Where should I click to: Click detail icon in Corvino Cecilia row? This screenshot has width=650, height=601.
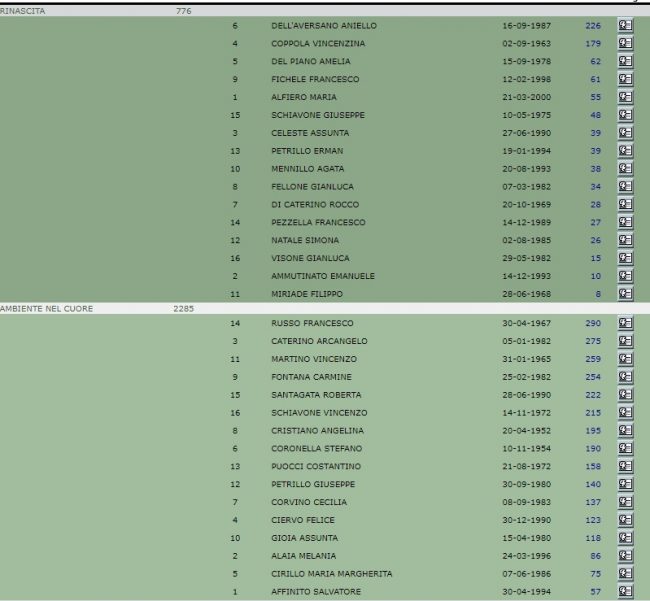pos(625,502)
